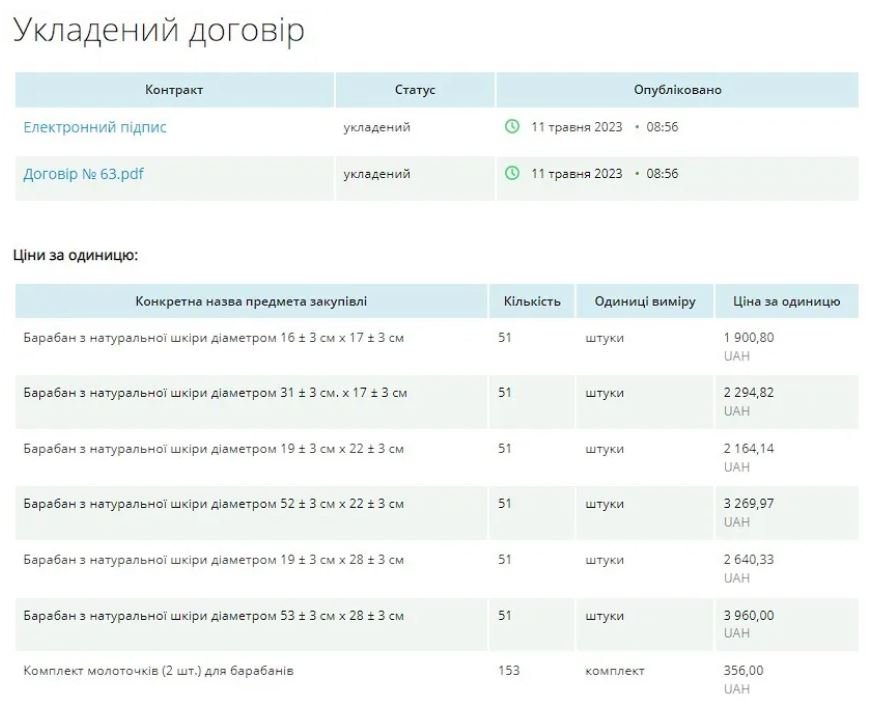Select the drum 52 ± 3 см x 22 row
This screenshot has height=711, width=889.
(213, 504)
